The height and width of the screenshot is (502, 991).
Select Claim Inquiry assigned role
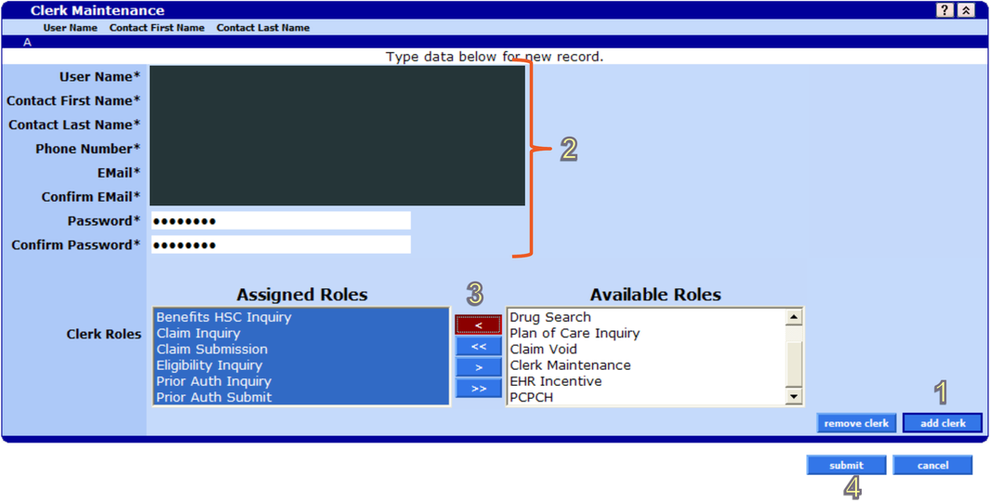point(301,333)
